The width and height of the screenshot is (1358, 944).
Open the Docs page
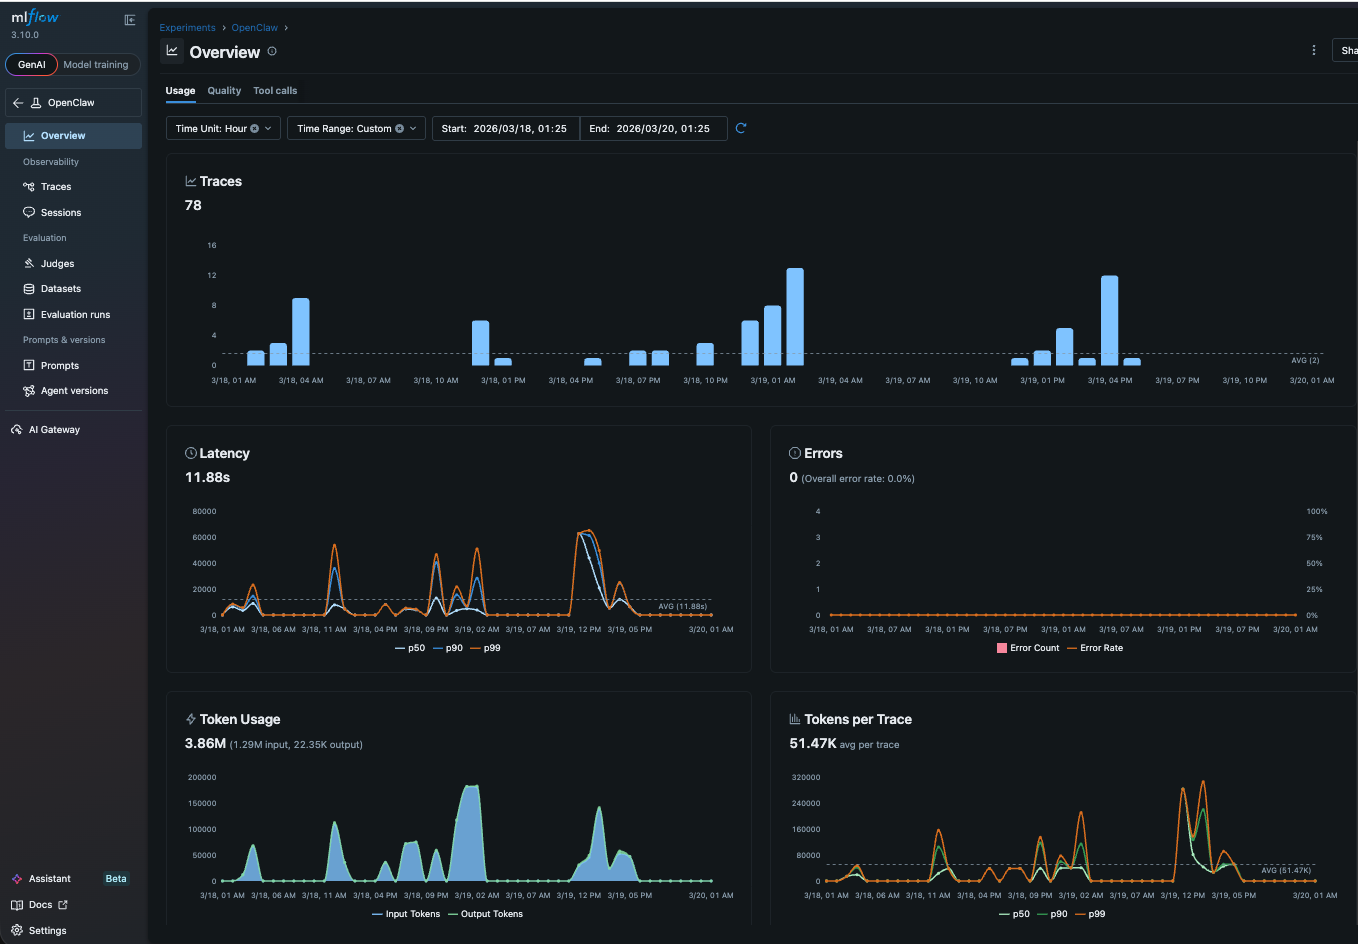click(38, 904)
